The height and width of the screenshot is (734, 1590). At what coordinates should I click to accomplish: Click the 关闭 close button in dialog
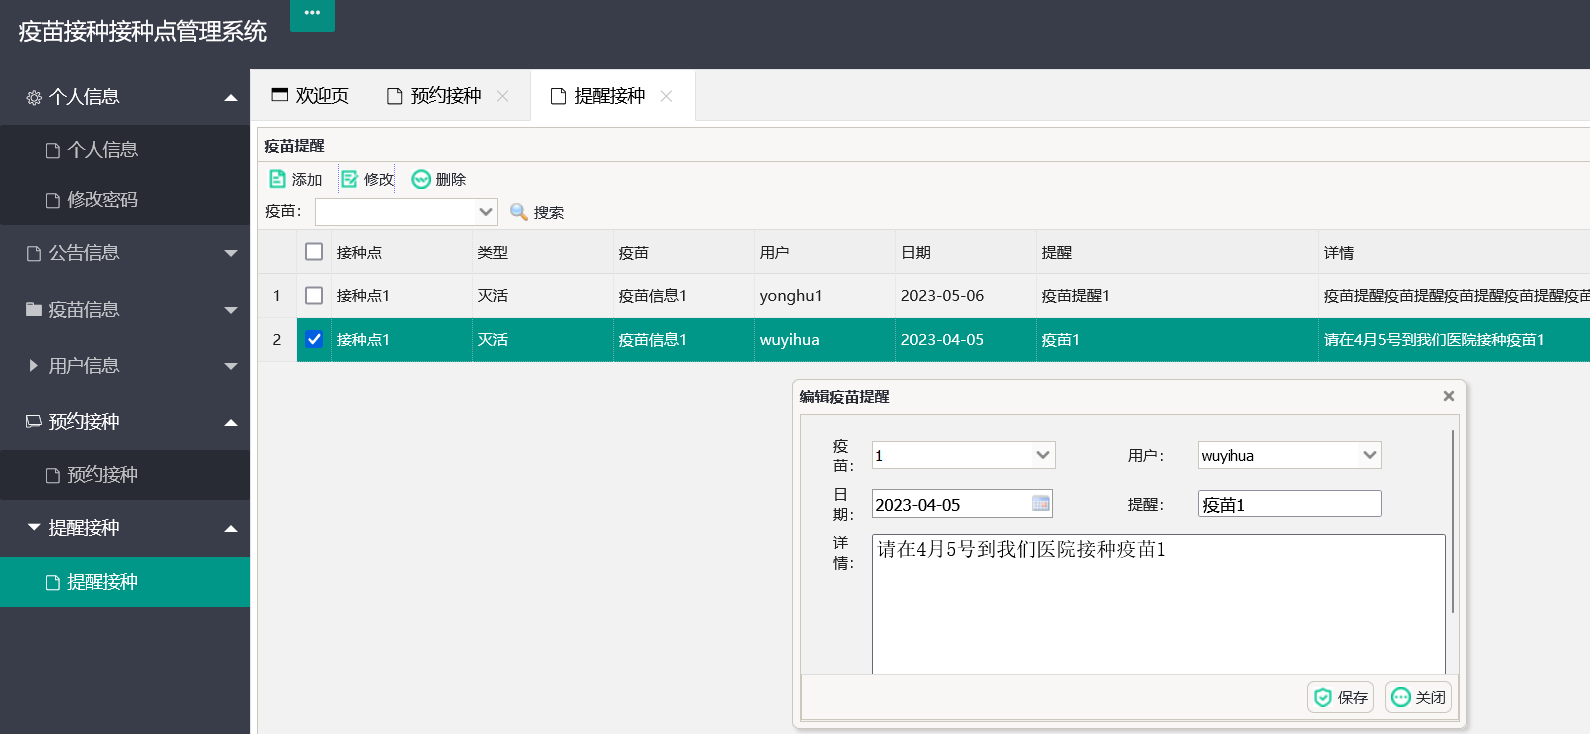tap(1418, 697)
